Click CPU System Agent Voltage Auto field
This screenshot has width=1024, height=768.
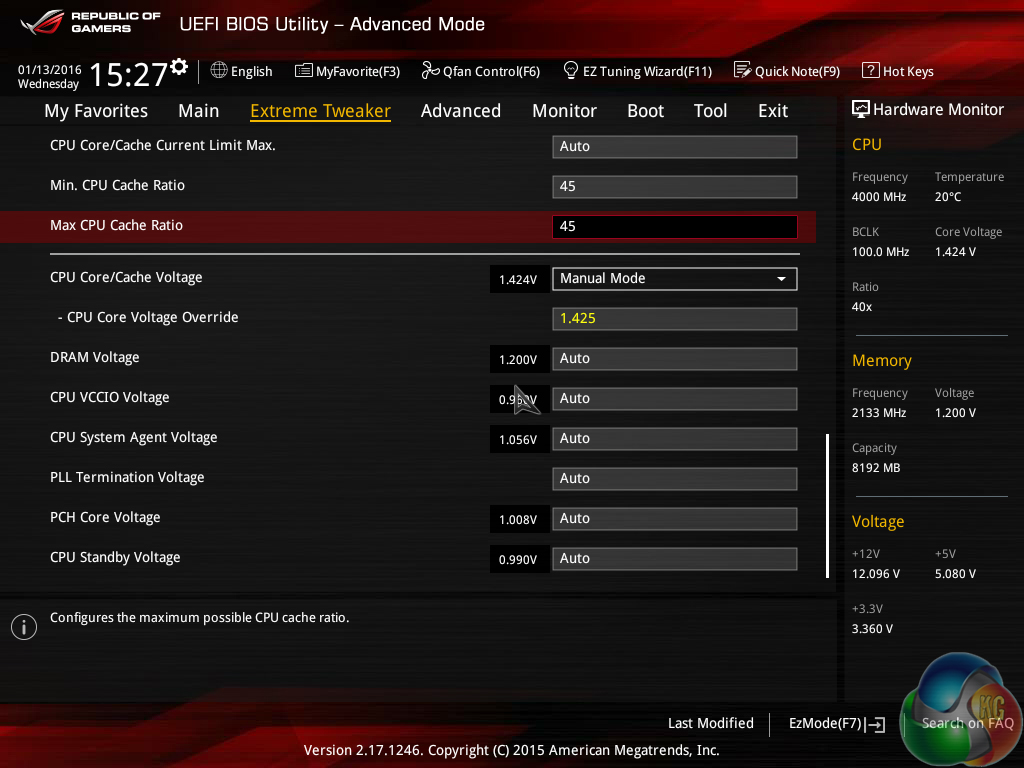[x=675, y=438]
